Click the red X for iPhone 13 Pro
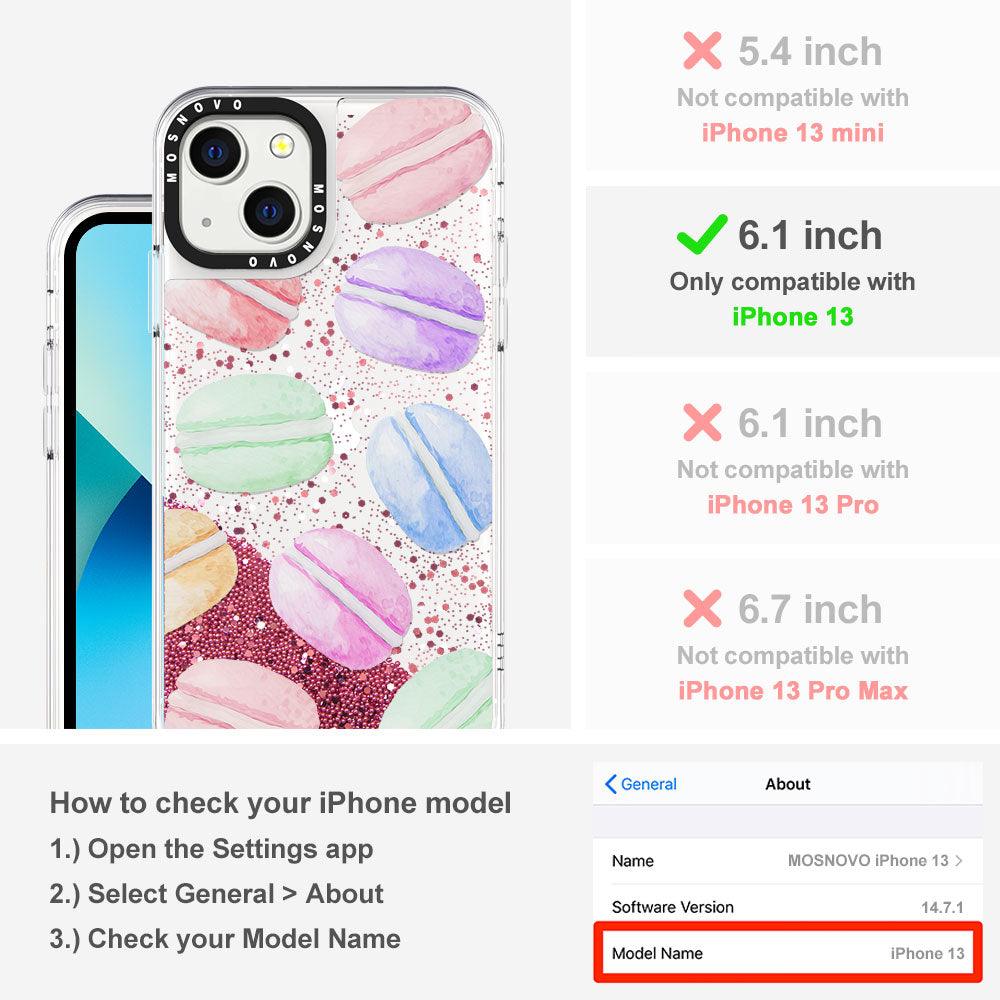The image size is (1000, 1000). [702, 422]
